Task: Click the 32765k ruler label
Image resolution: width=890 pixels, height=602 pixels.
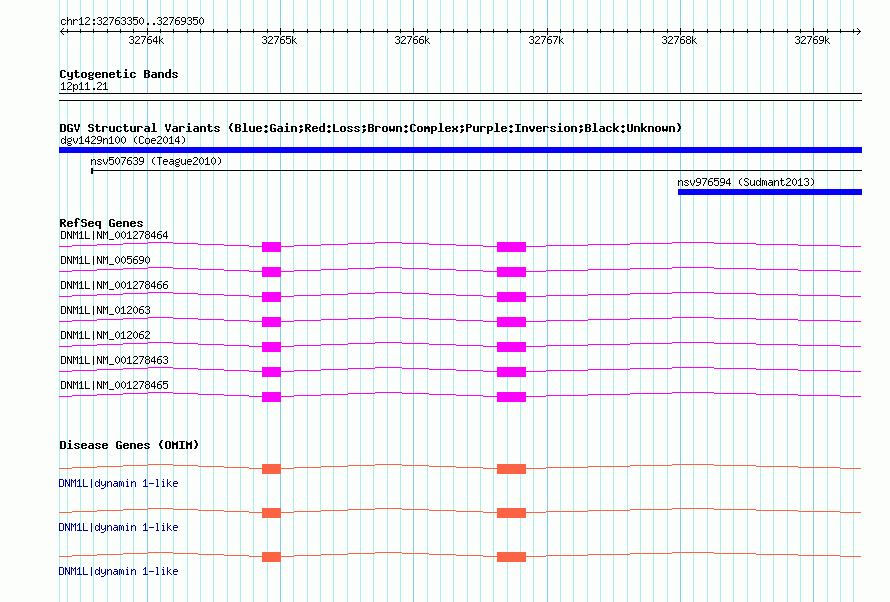Action: click(x=279, y=41)
